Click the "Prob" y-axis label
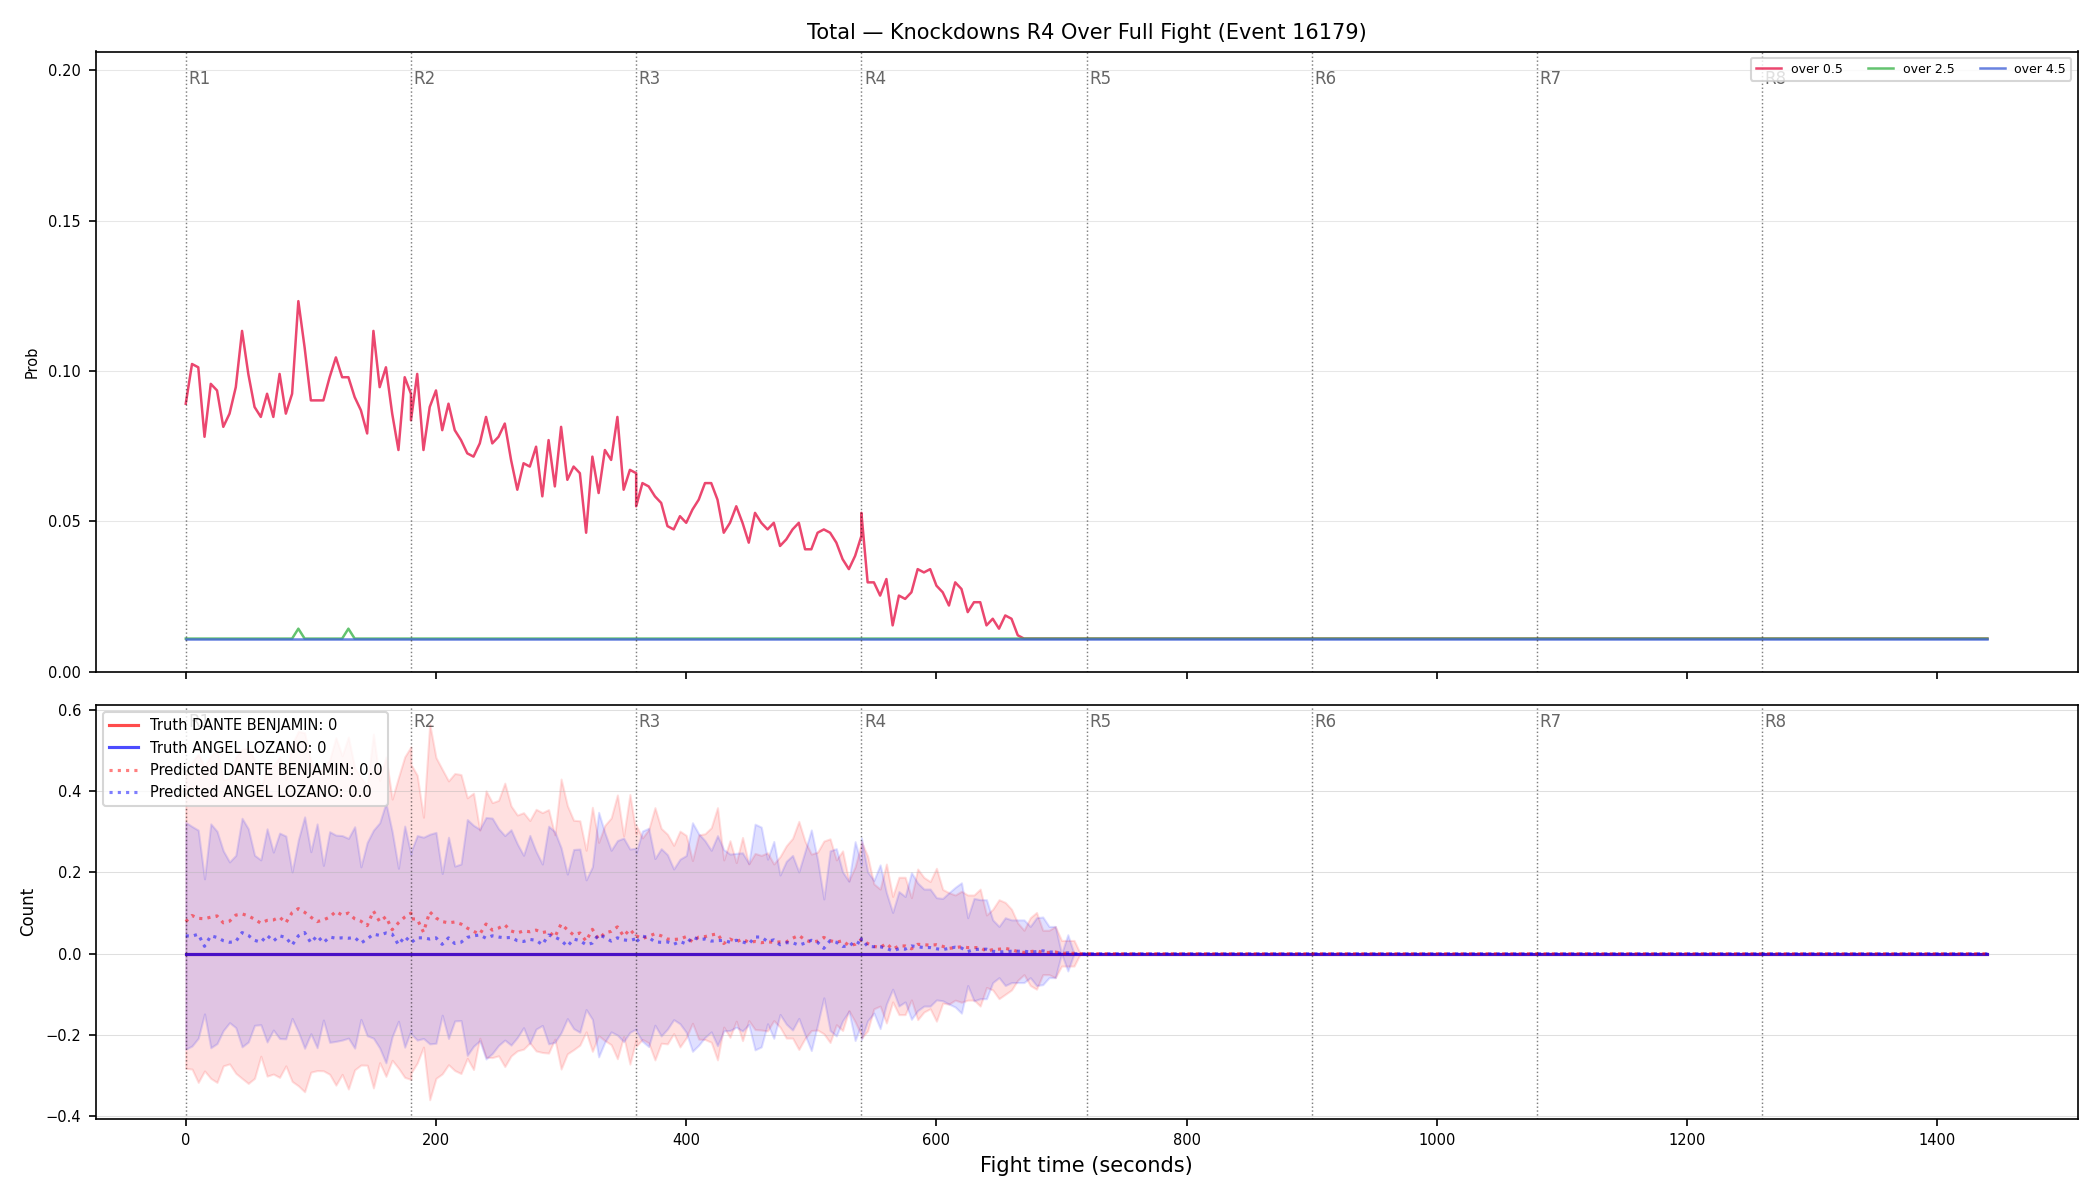The image size is (2100, 1200). (31, 363)
